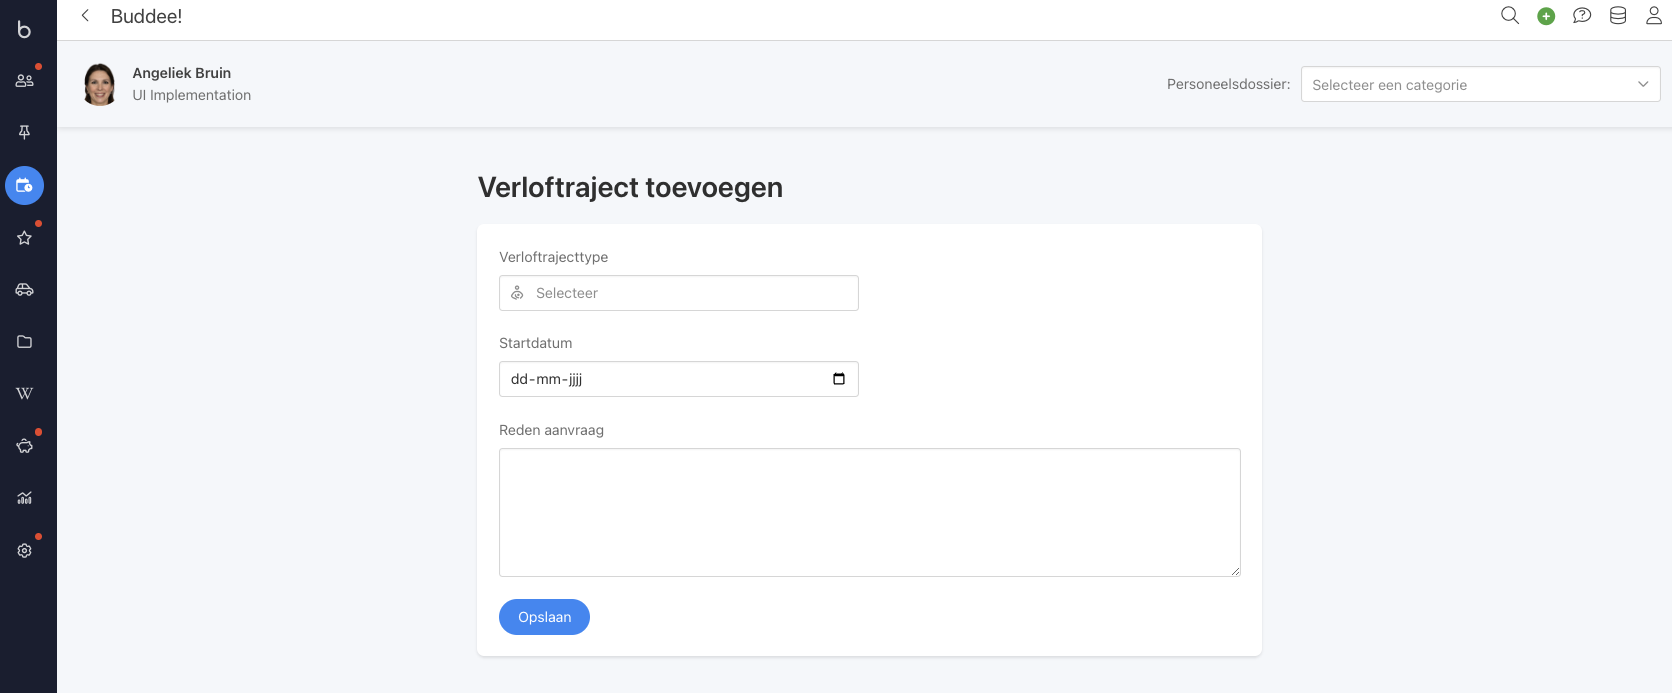Open the car icon in the sidebar

tap(24, 290)
